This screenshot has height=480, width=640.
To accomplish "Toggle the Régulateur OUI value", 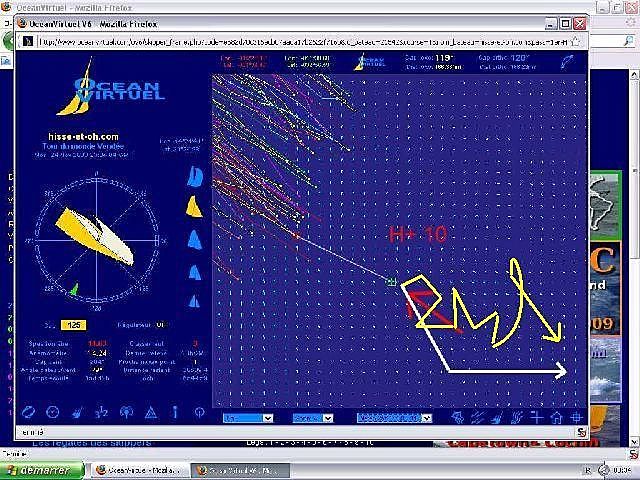I will pyautogui.click(x=160, y=325).
